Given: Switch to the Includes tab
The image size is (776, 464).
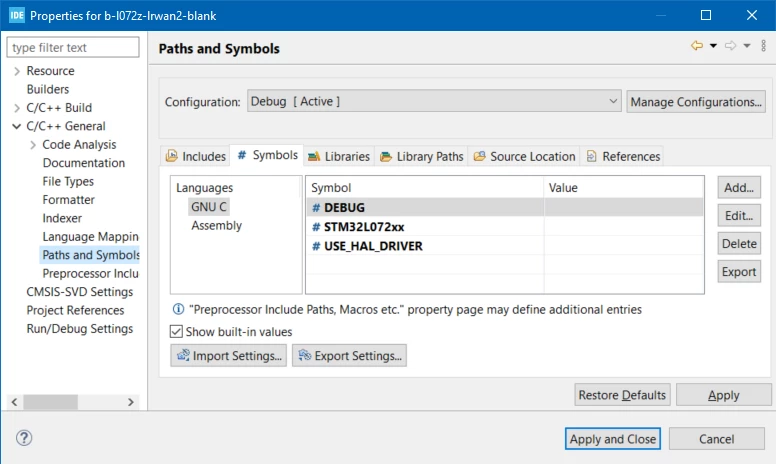Looking at the screenshot, I should [196, 156].
